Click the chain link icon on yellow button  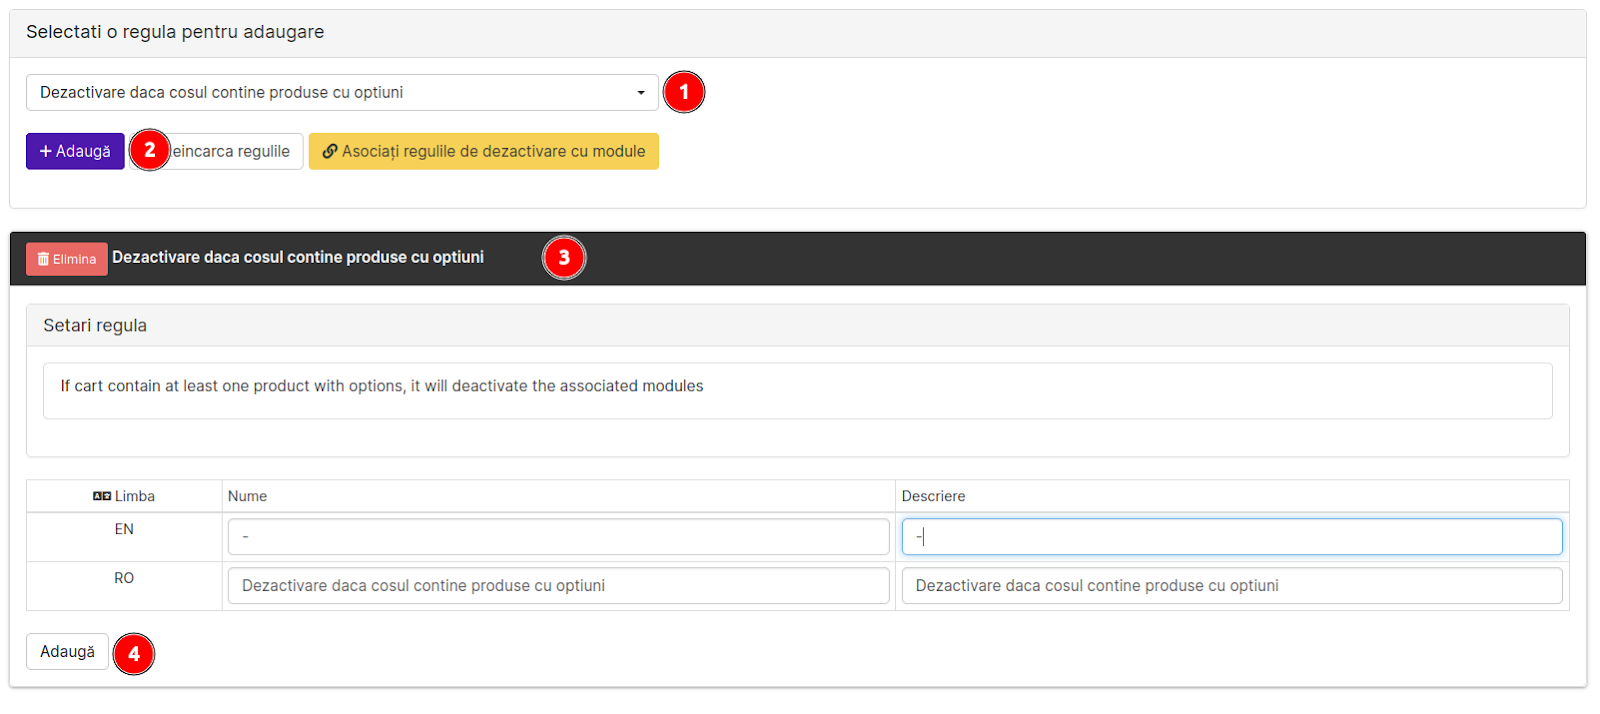point(329,151)
